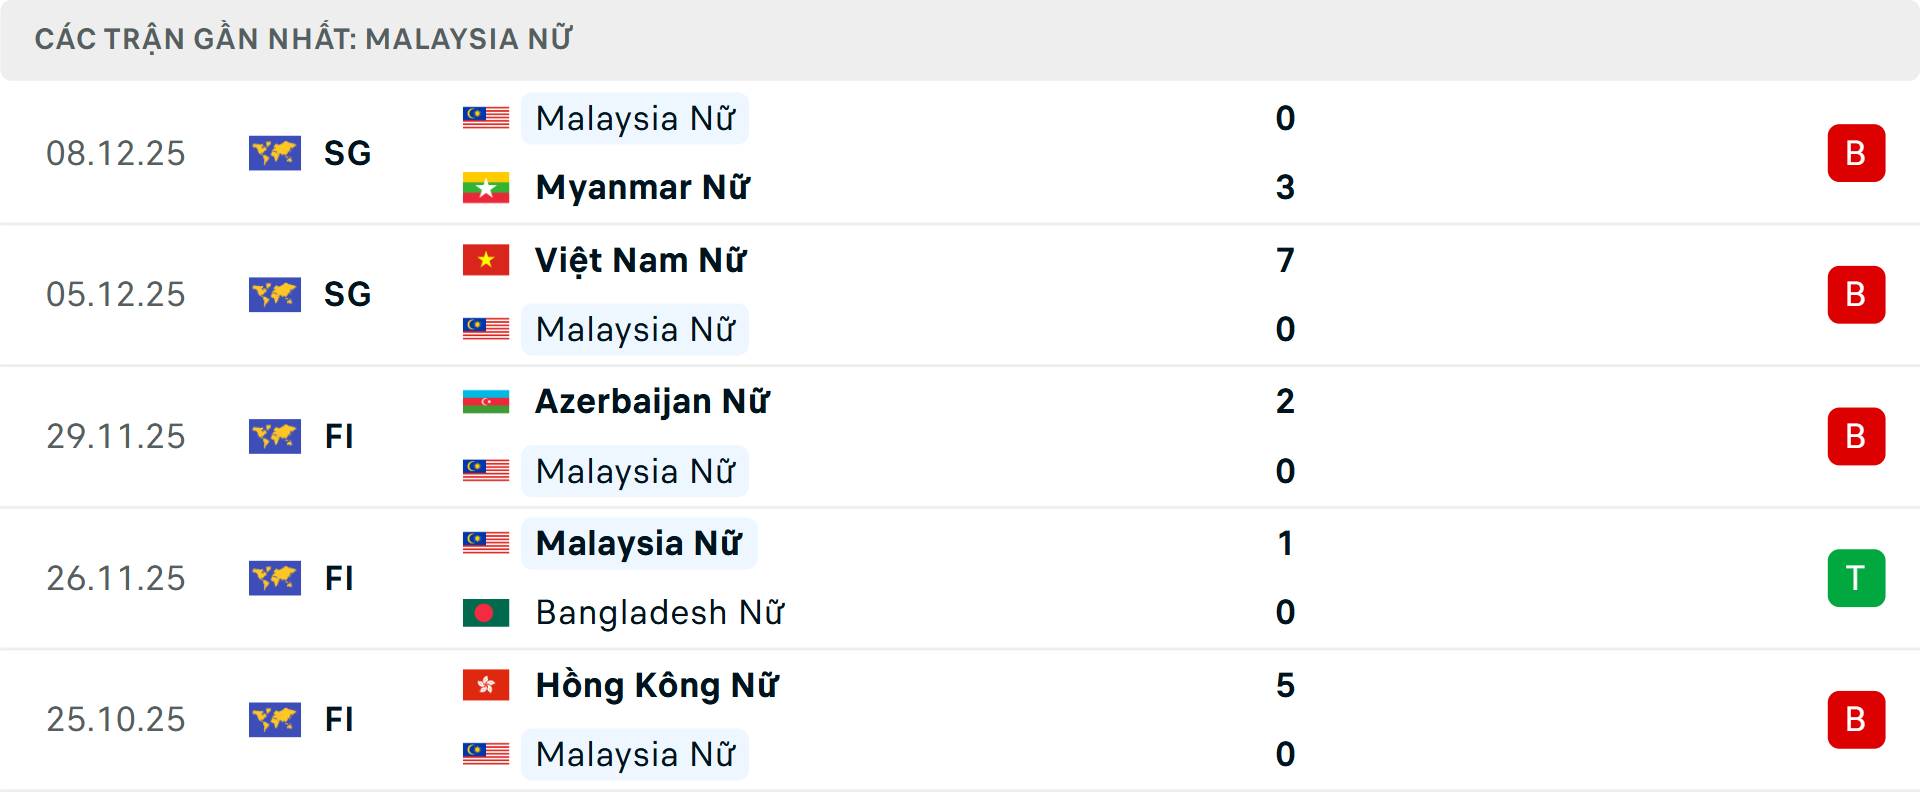The width and height of the screenshot is (1920, 792).
Task: Click the Bangladesh flag icon
Action: [x=486, y=613]
